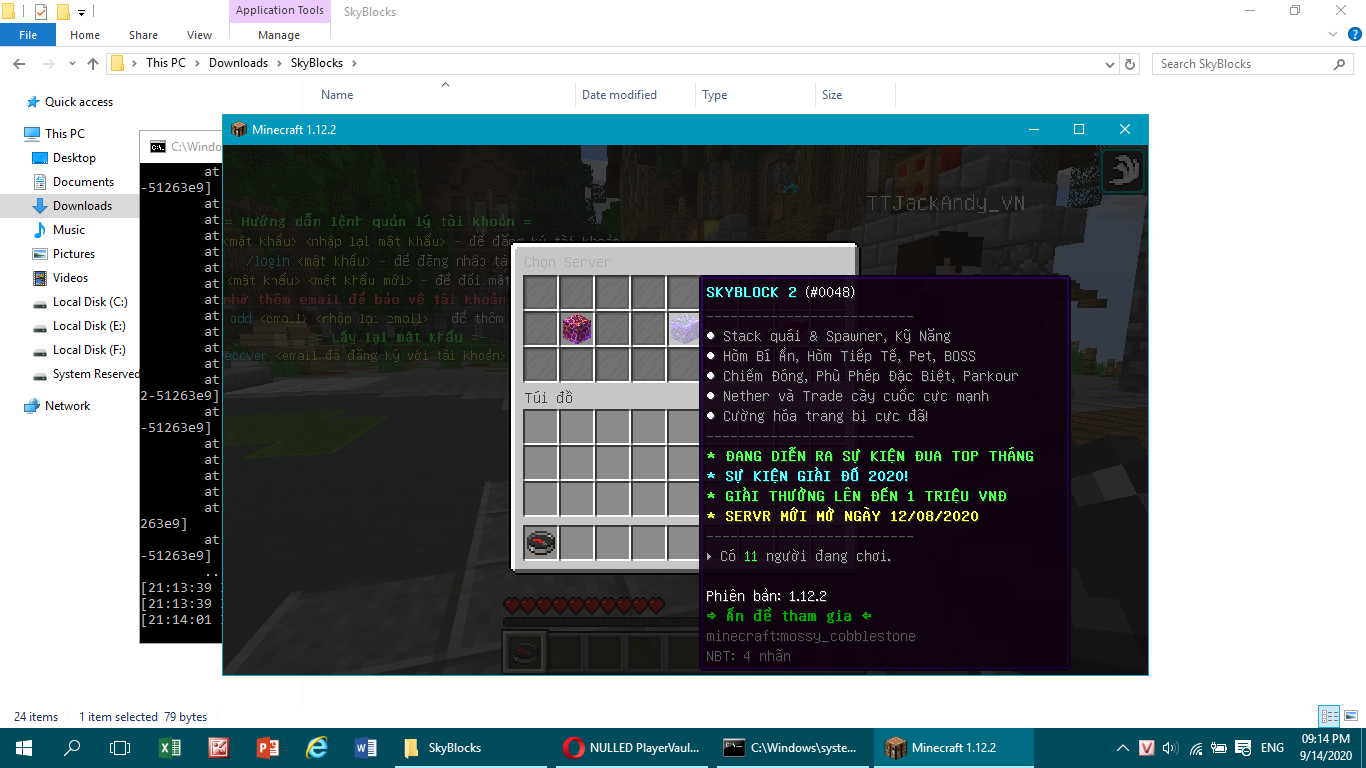Open taskbar search magnifier

72,747
